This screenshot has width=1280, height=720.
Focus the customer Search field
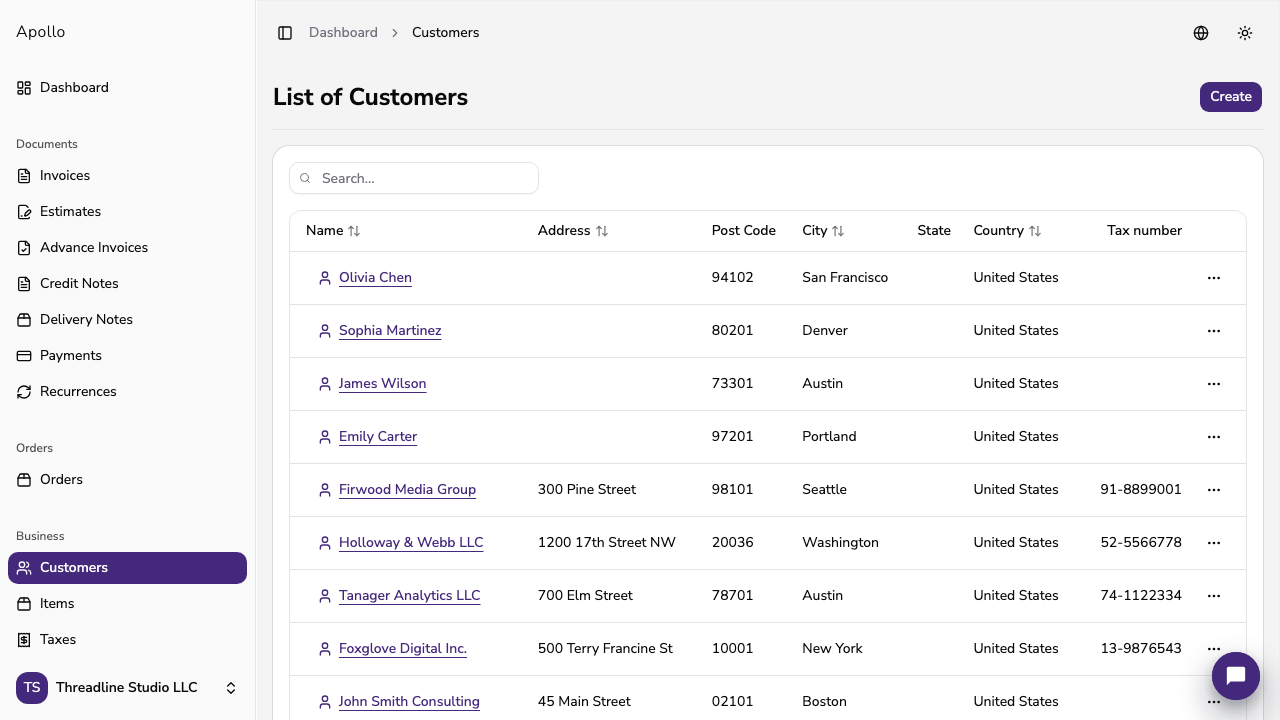(x=414, y=178)
